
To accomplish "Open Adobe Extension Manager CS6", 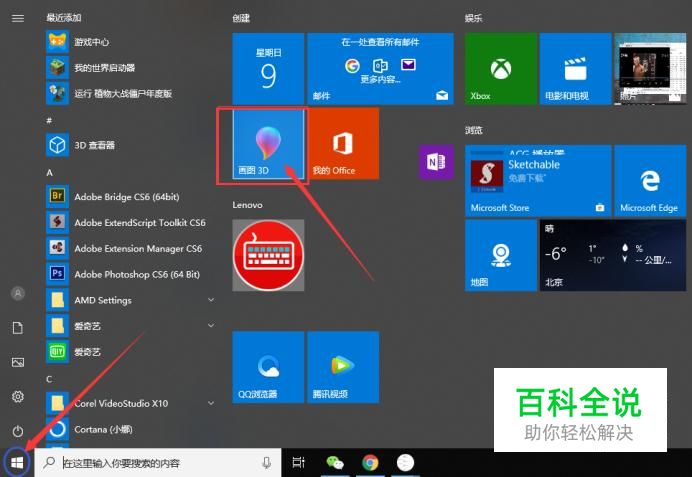I will pyautogui.click(x=130, y=248).
